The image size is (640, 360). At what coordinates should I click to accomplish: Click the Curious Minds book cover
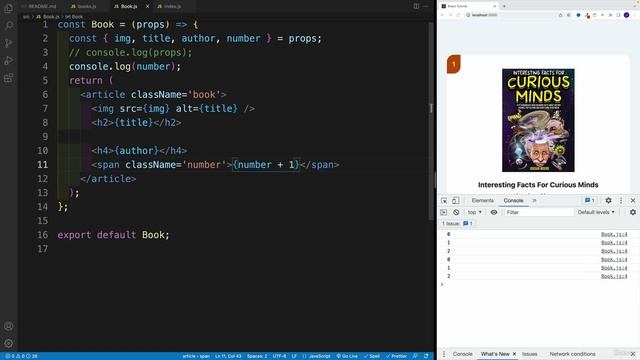click(x=538, y=120)
